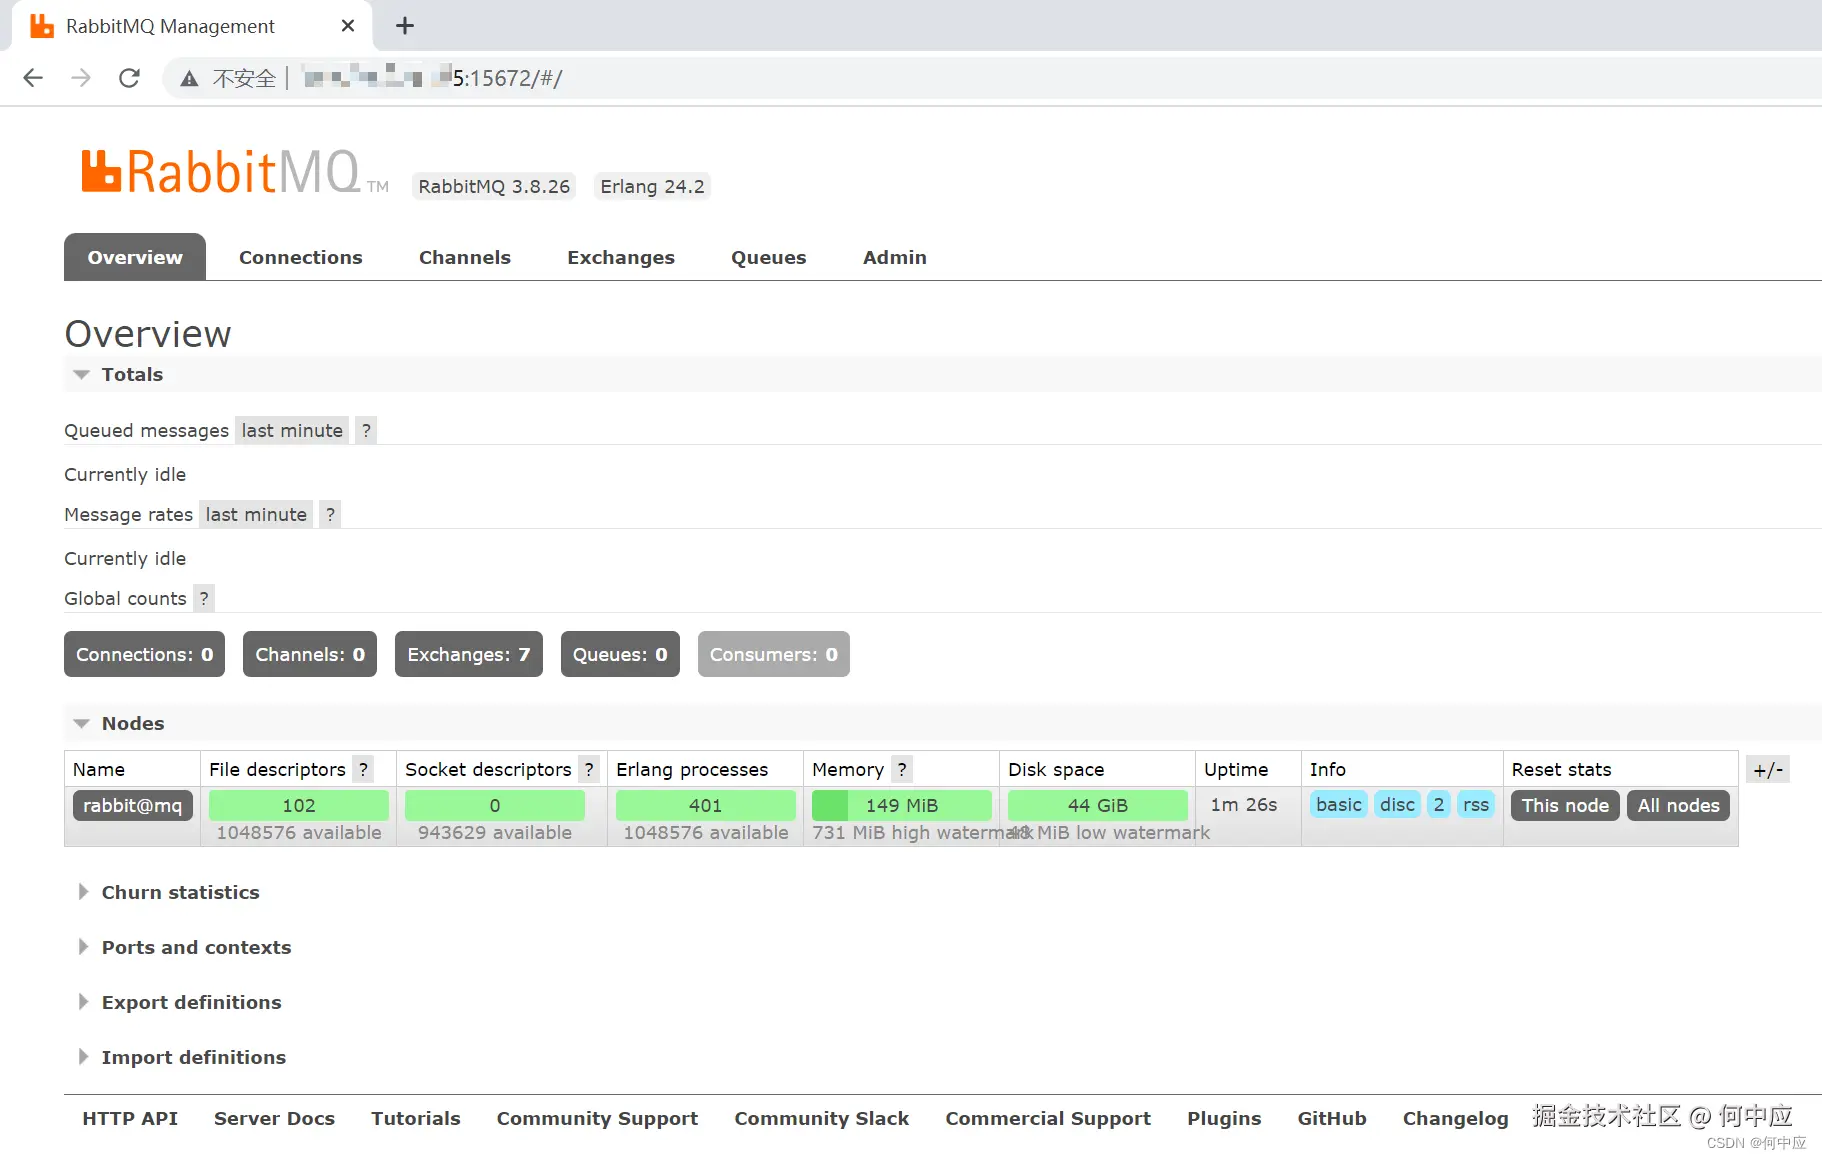
Task: Click the Channels: 0 count button
Action: point(310,654)
